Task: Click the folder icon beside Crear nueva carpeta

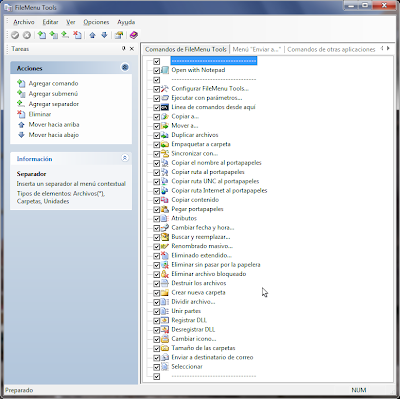Action: [x=165, y=293]
